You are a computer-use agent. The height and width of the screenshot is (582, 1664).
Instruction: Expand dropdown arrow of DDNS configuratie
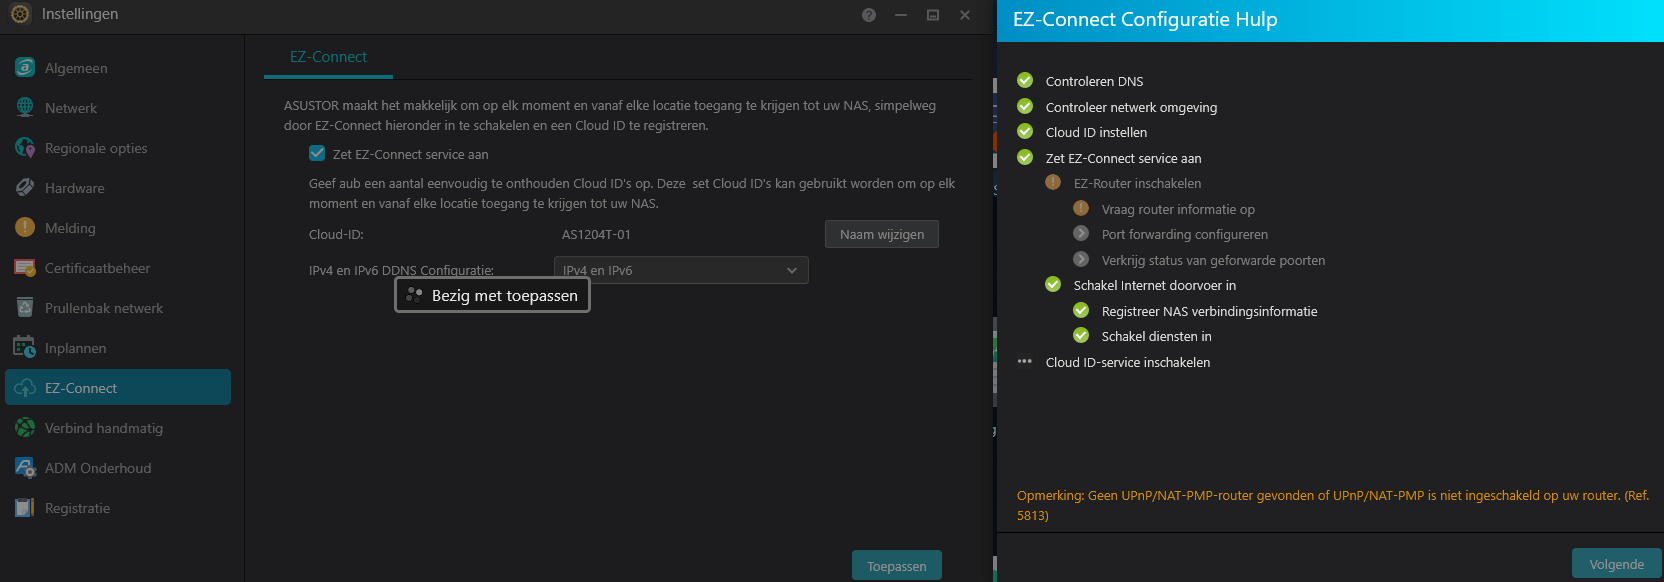point(792,270)
